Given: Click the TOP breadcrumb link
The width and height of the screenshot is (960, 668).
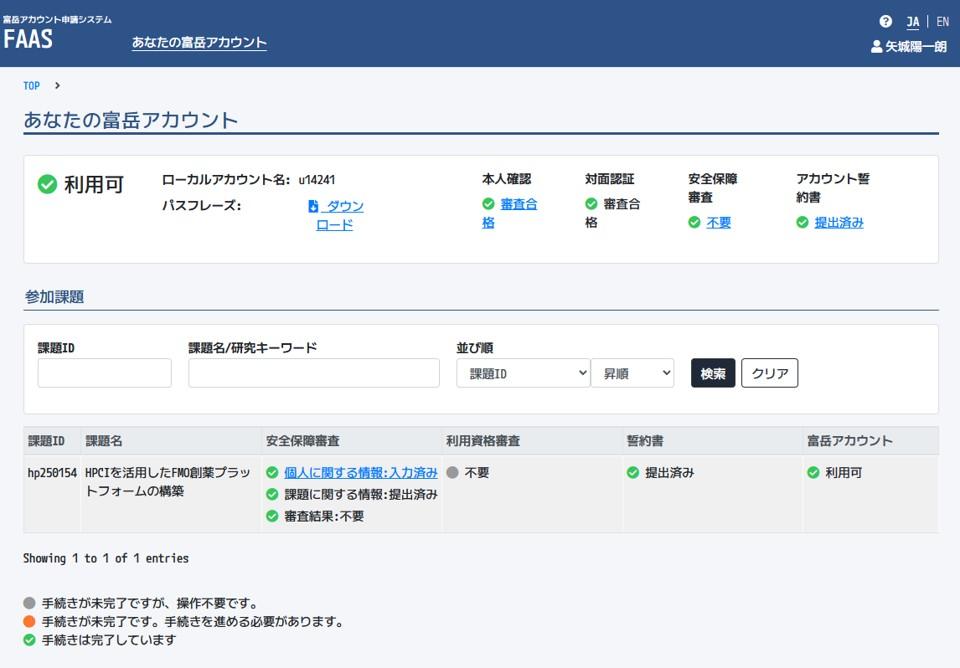Looking at the screenshot, I should pos(32,86).
